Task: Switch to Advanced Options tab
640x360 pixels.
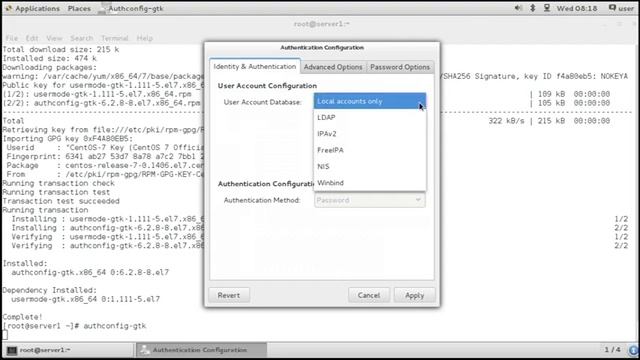Action: [x=333, y=67]
